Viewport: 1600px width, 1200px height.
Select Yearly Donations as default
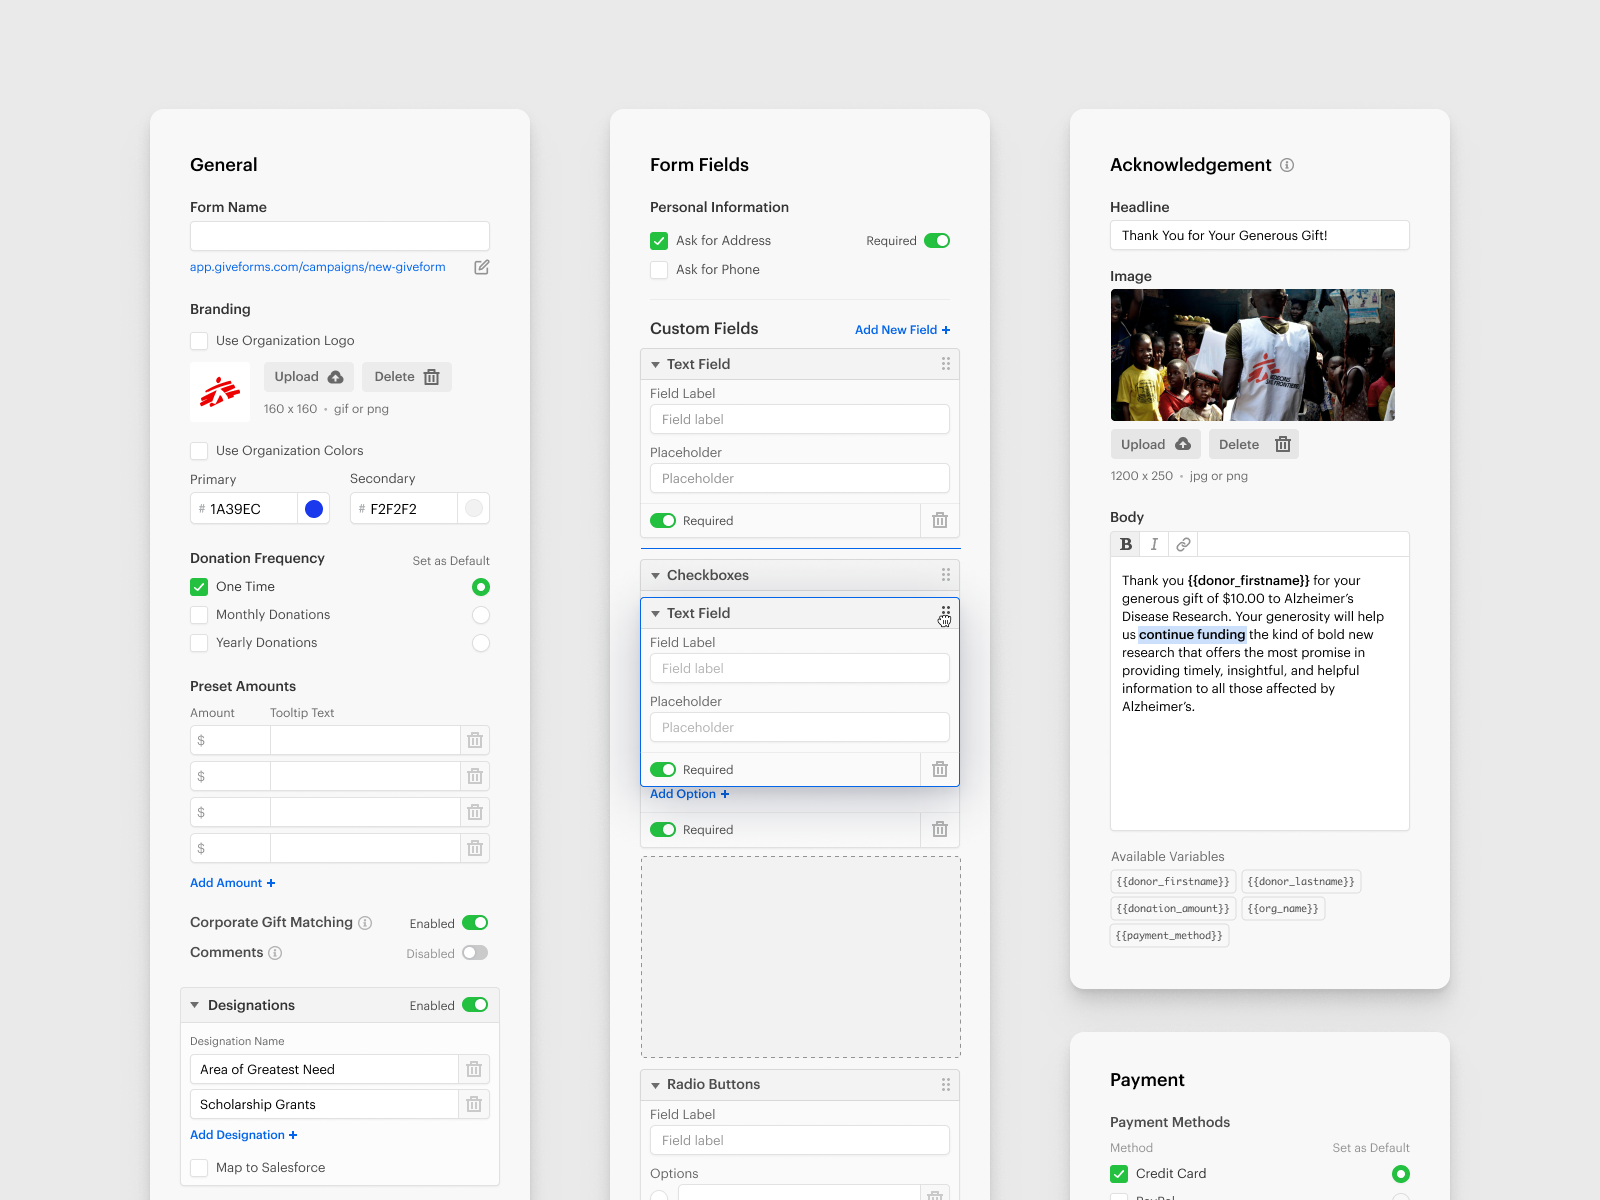(481, 643)
